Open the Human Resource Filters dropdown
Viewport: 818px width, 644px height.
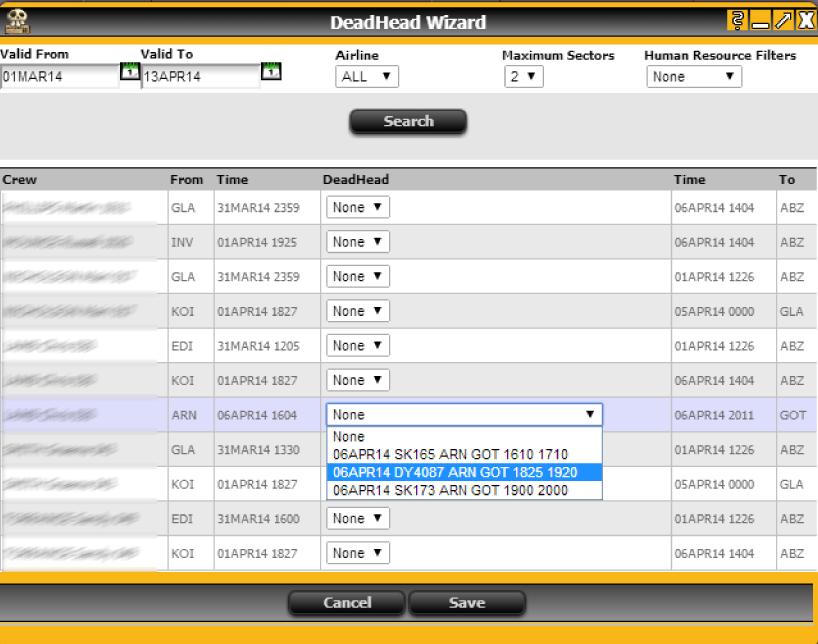[x=694, y=77]
